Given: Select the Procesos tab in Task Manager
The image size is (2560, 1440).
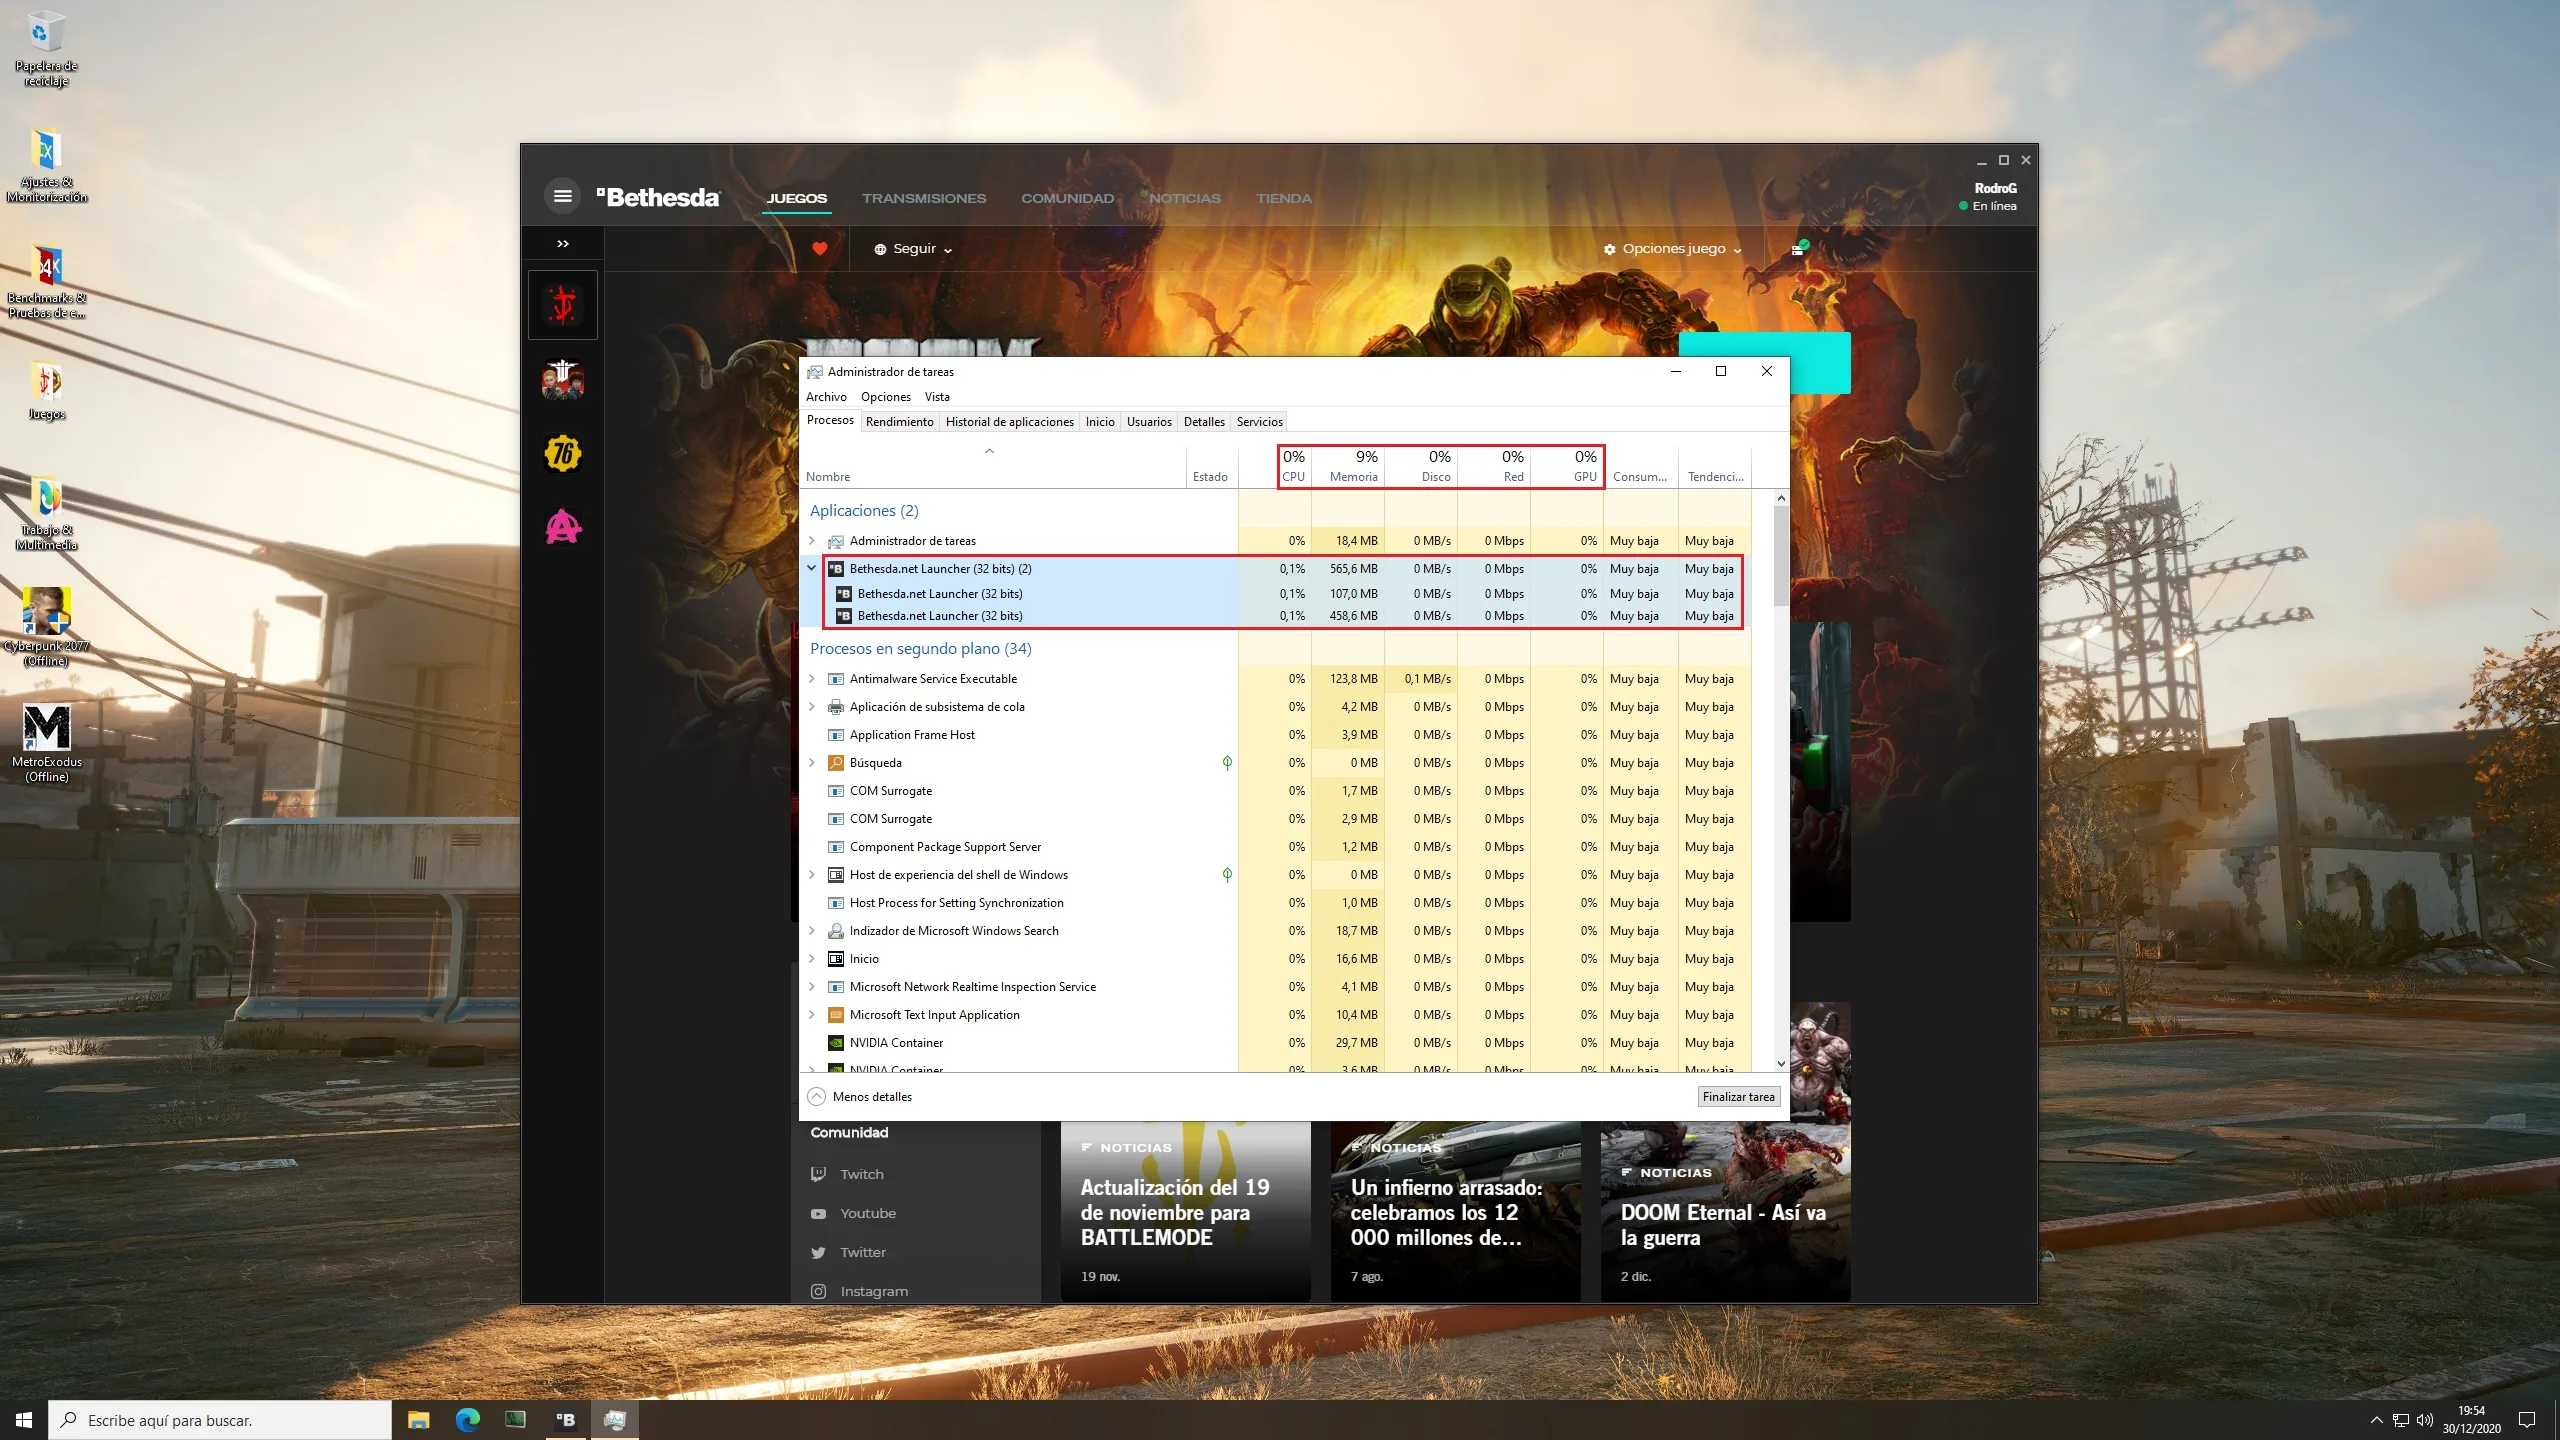Looking at the screenshot, I should tap(830, 422).
